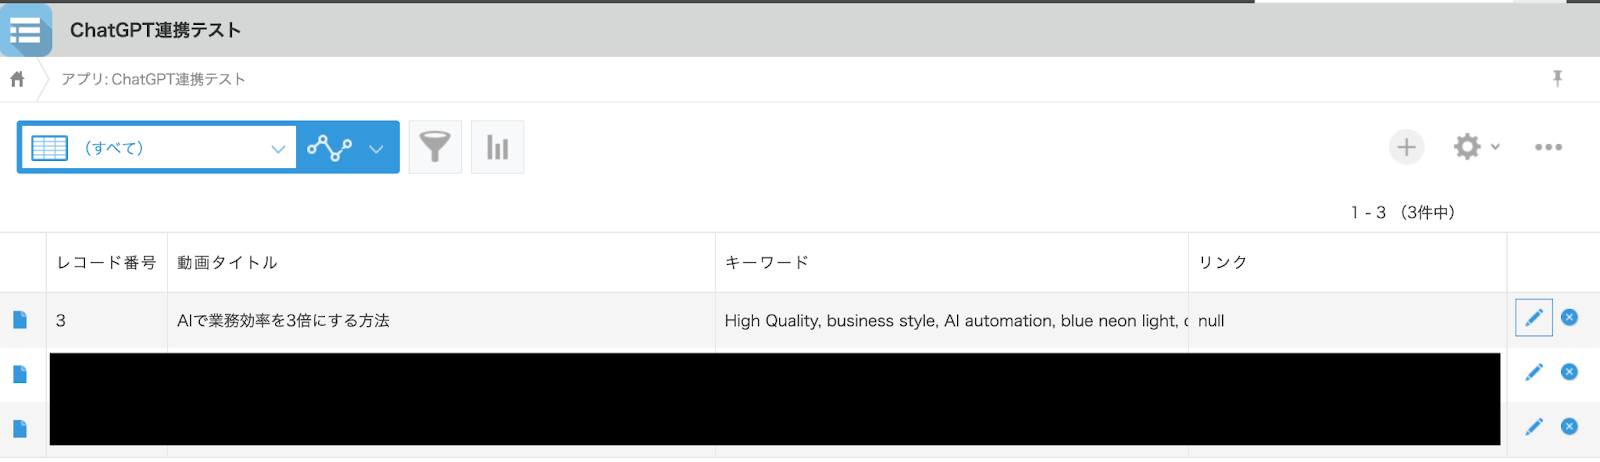The height and width of the screenshot is (462, 1600).
Task: Open record 3 detail document icon
Action: tap(20, 320)
